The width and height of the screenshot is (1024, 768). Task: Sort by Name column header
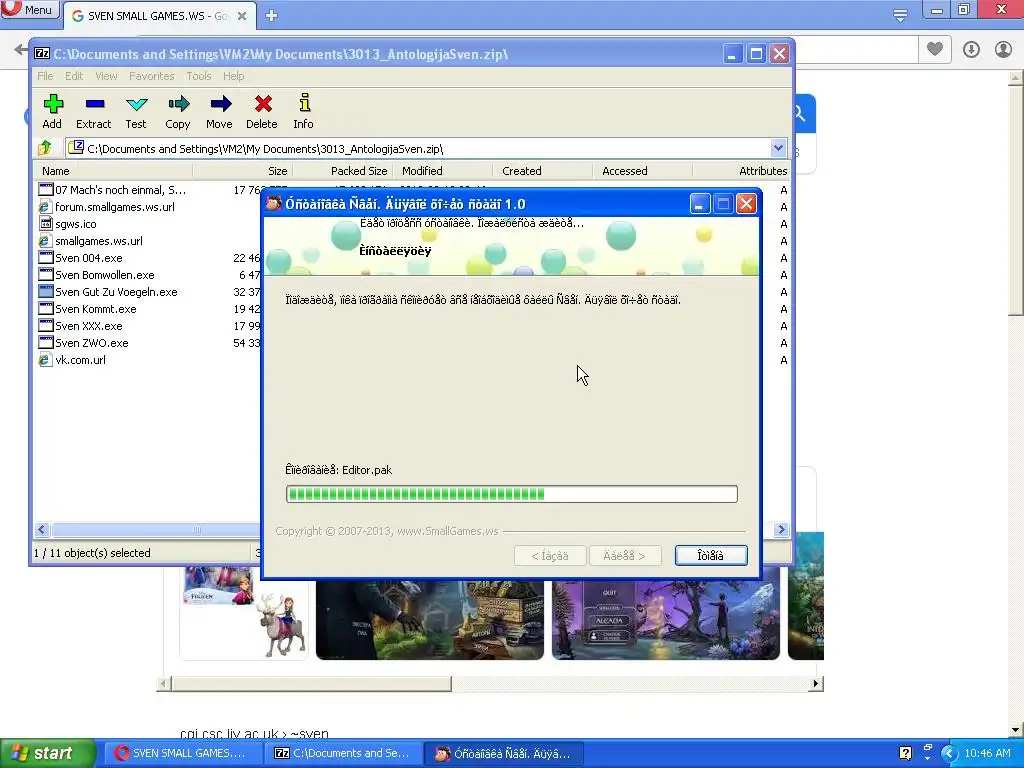pos(114,171)
